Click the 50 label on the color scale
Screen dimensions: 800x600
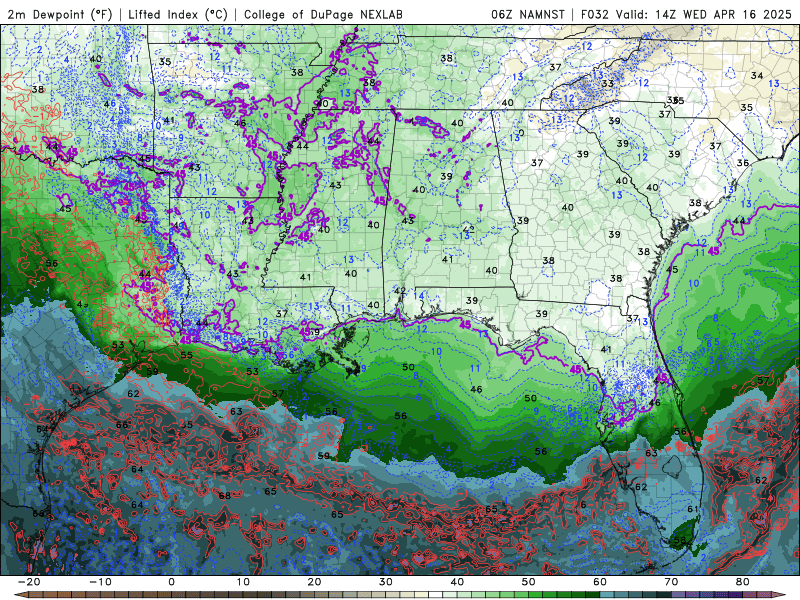point(529,582)
